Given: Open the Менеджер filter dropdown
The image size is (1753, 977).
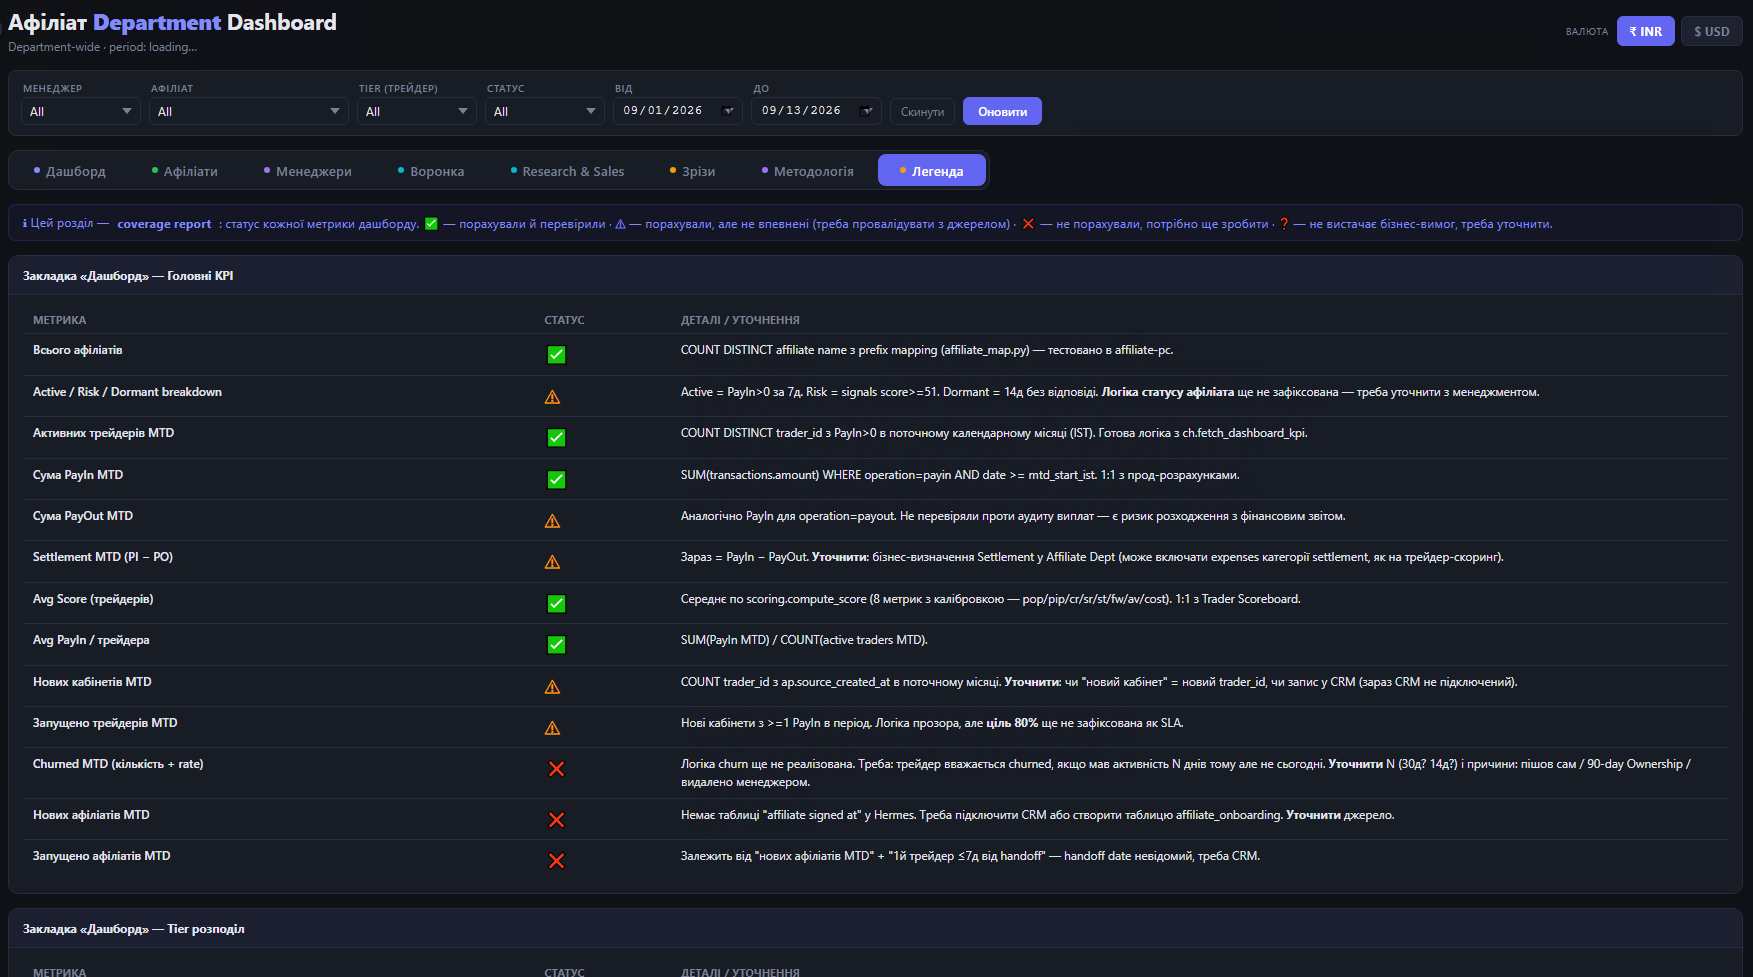Looking at the screenshot, I should (x=81, y=111).
